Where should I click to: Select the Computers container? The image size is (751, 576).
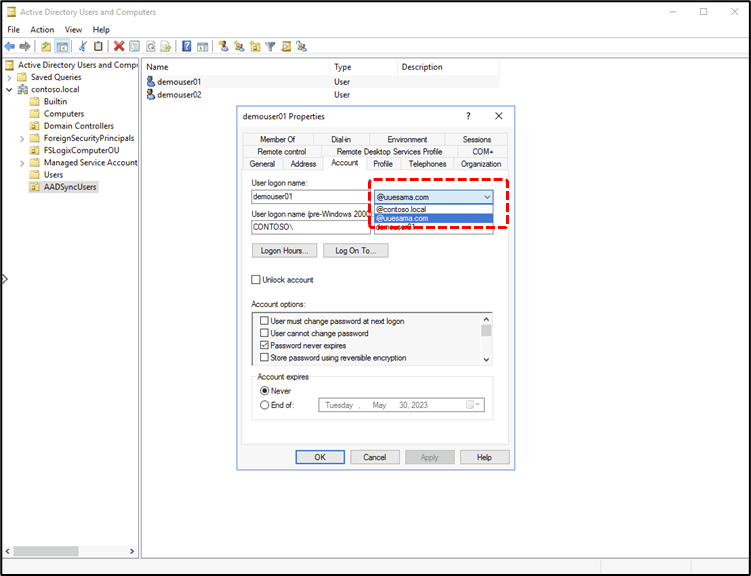pos(64,113)
